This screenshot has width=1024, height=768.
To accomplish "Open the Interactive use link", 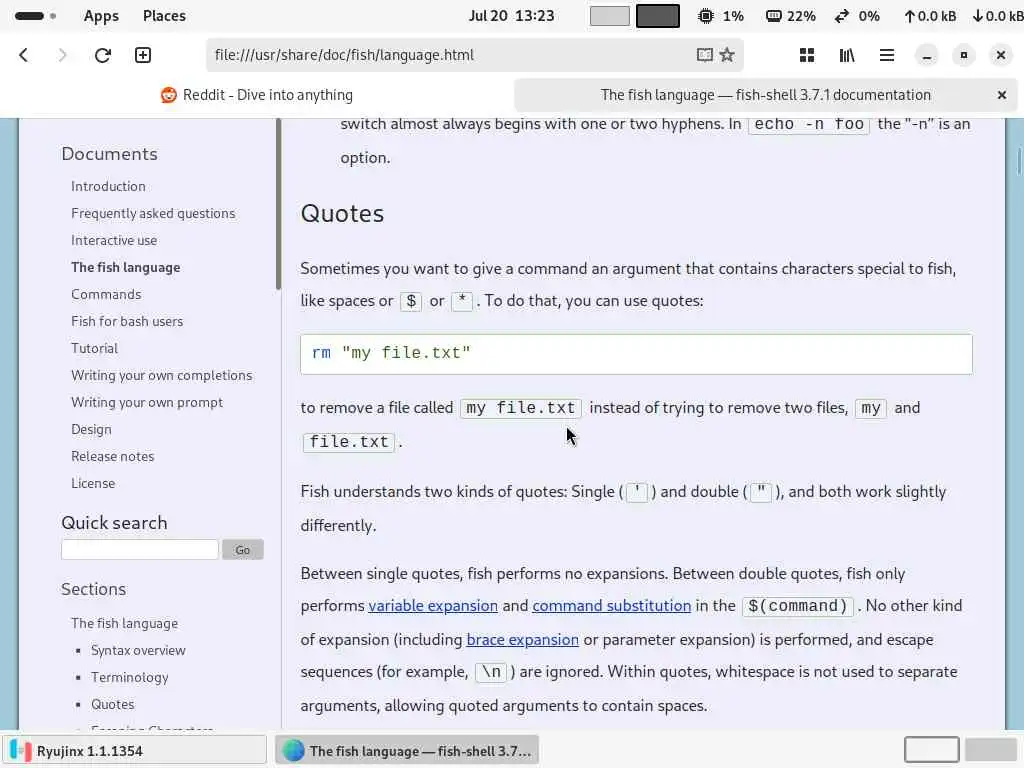I will [114, 240].
